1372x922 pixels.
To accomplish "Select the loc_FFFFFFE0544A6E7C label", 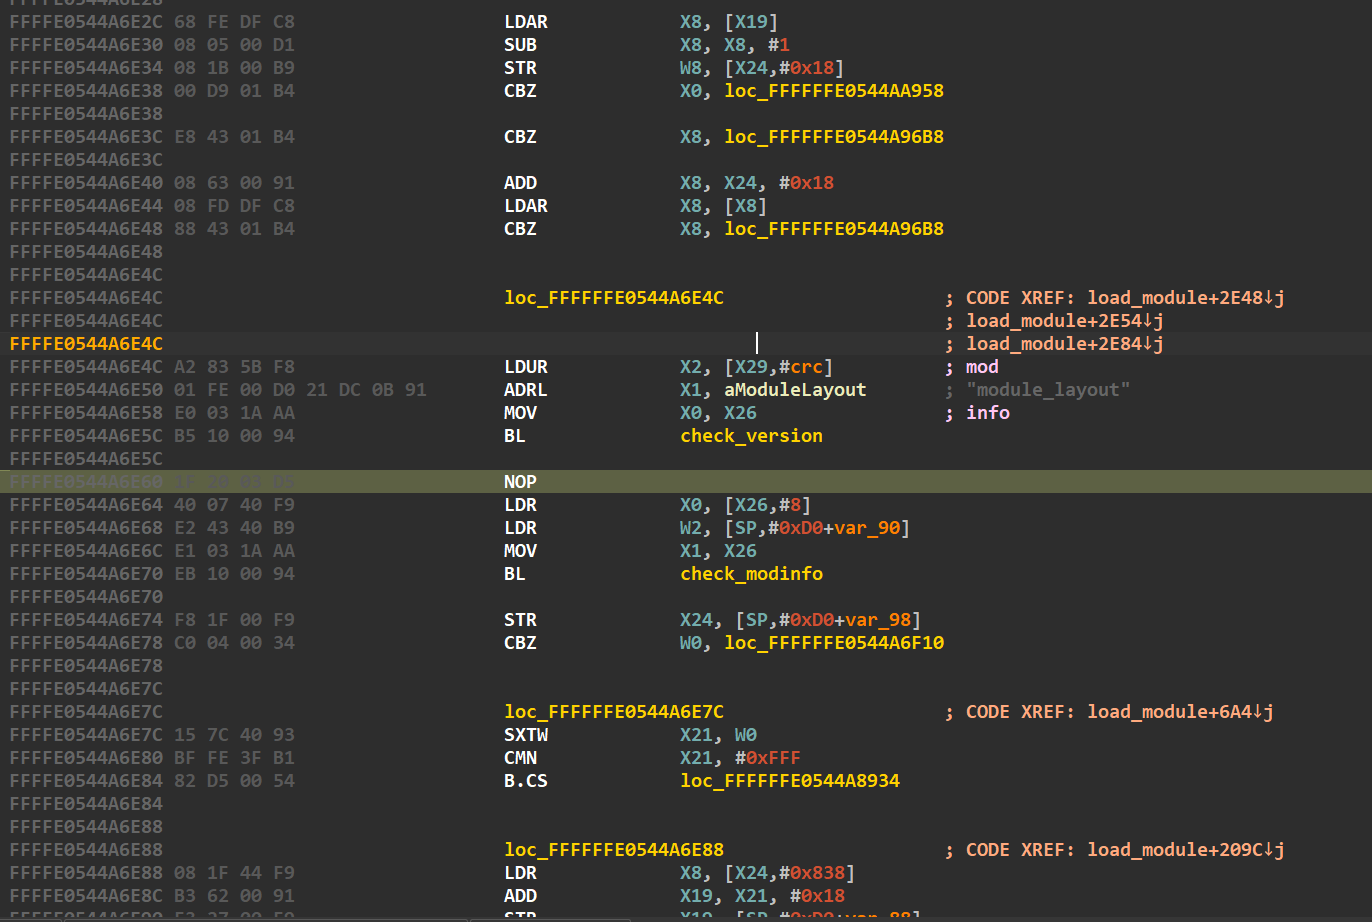I will 614,712.
